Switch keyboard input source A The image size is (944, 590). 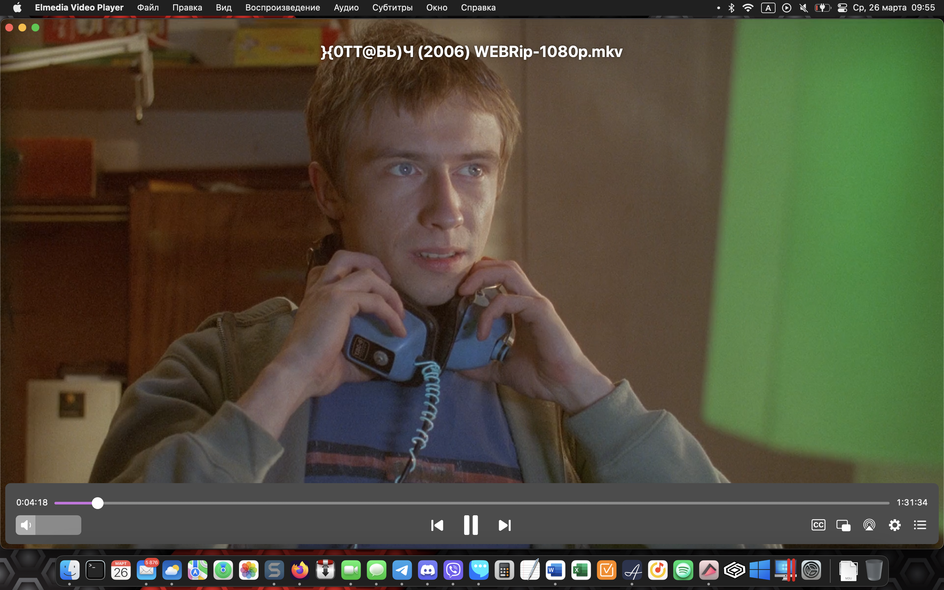click(x=768, y=8)
